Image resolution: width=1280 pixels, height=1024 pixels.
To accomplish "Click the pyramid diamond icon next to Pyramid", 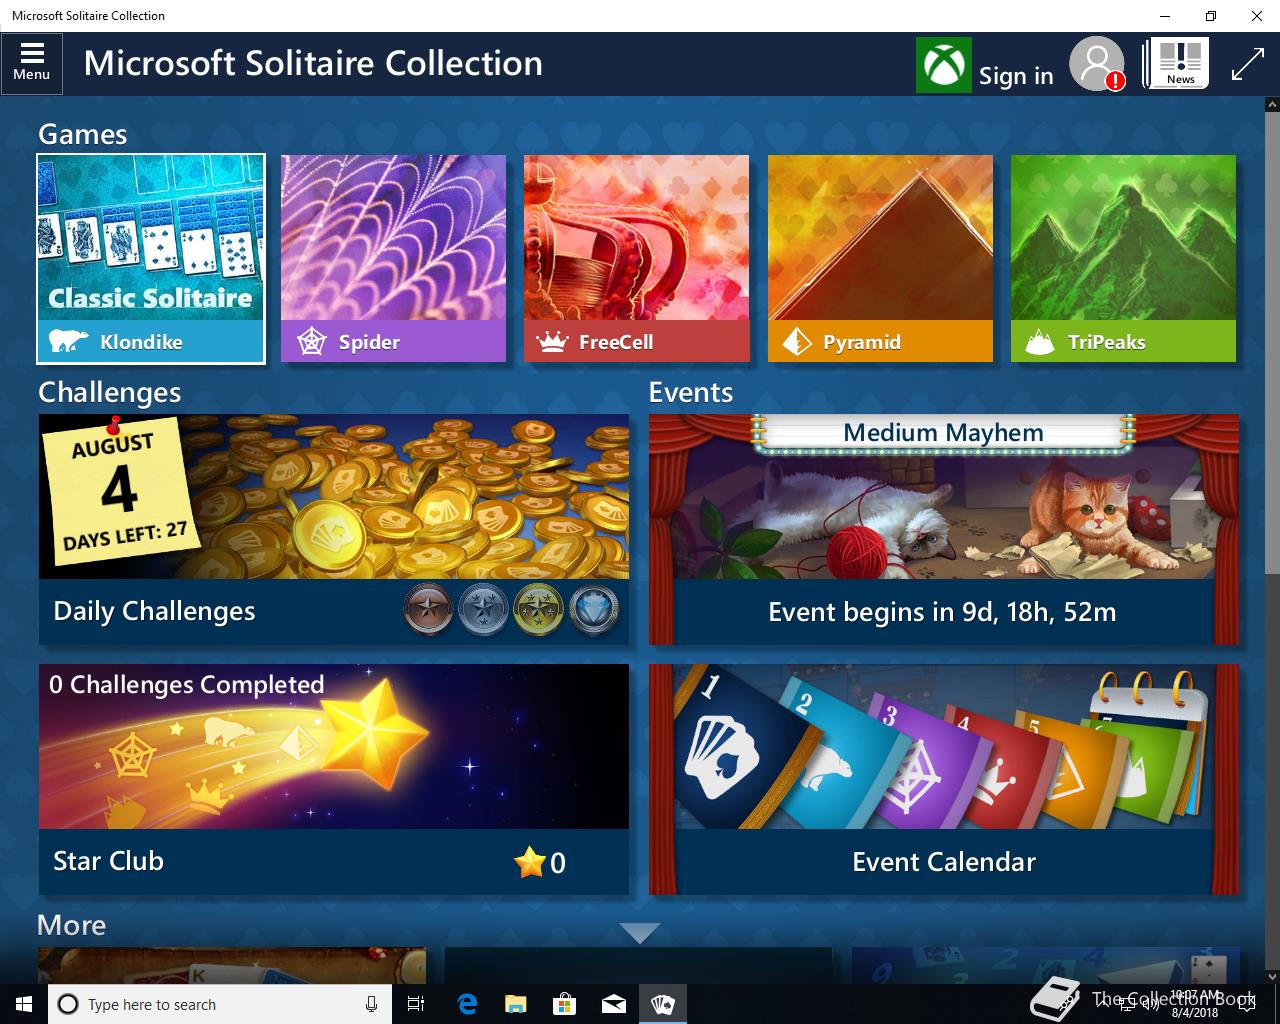I will click(797, 342).
